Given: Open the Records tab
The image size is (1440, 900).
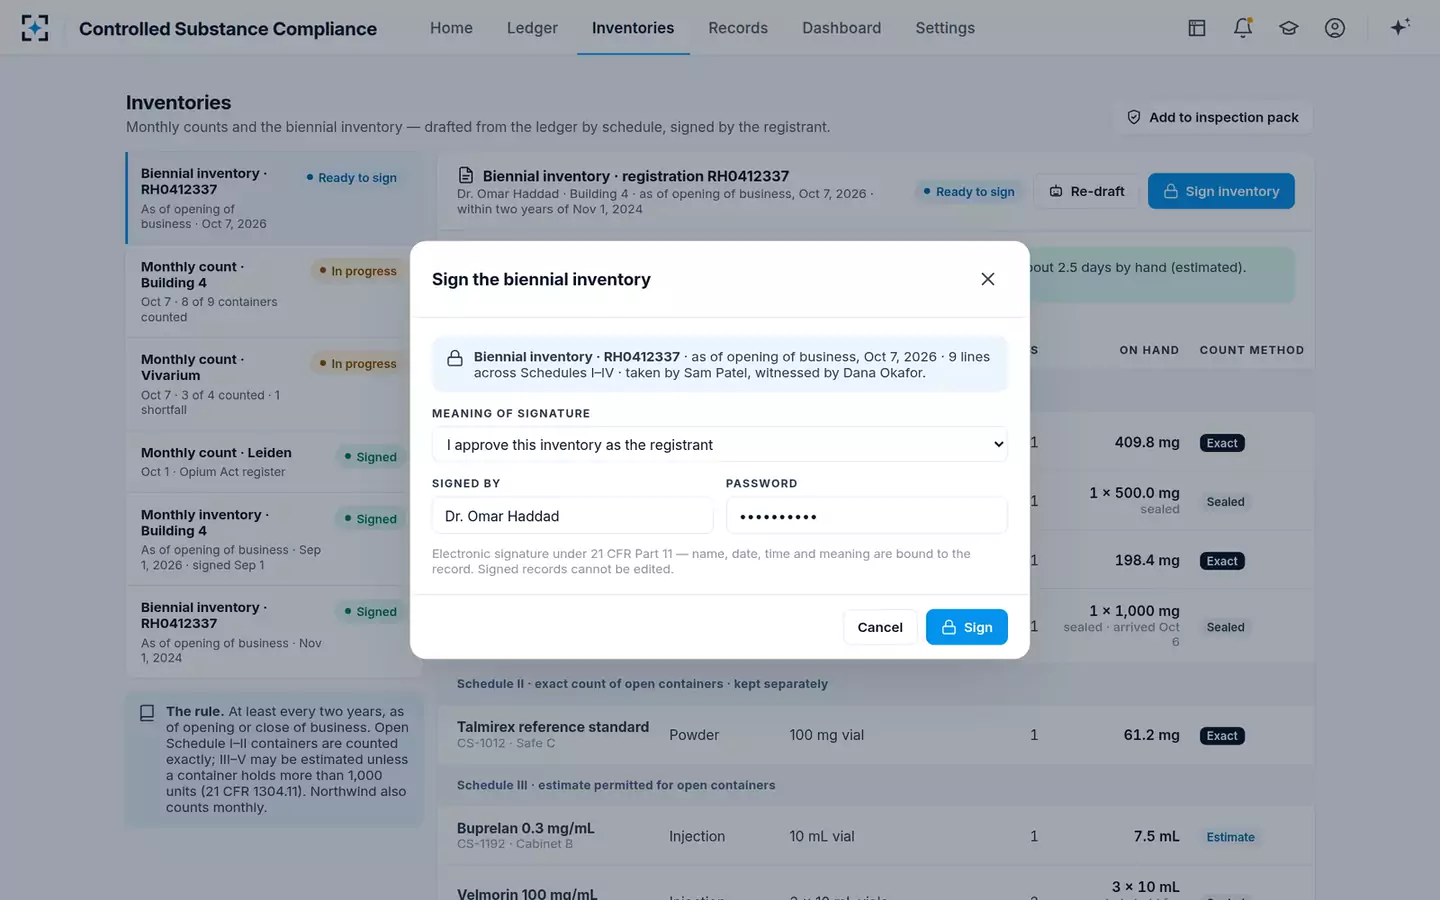Looking at the screenshot, I should coord(738,28).
